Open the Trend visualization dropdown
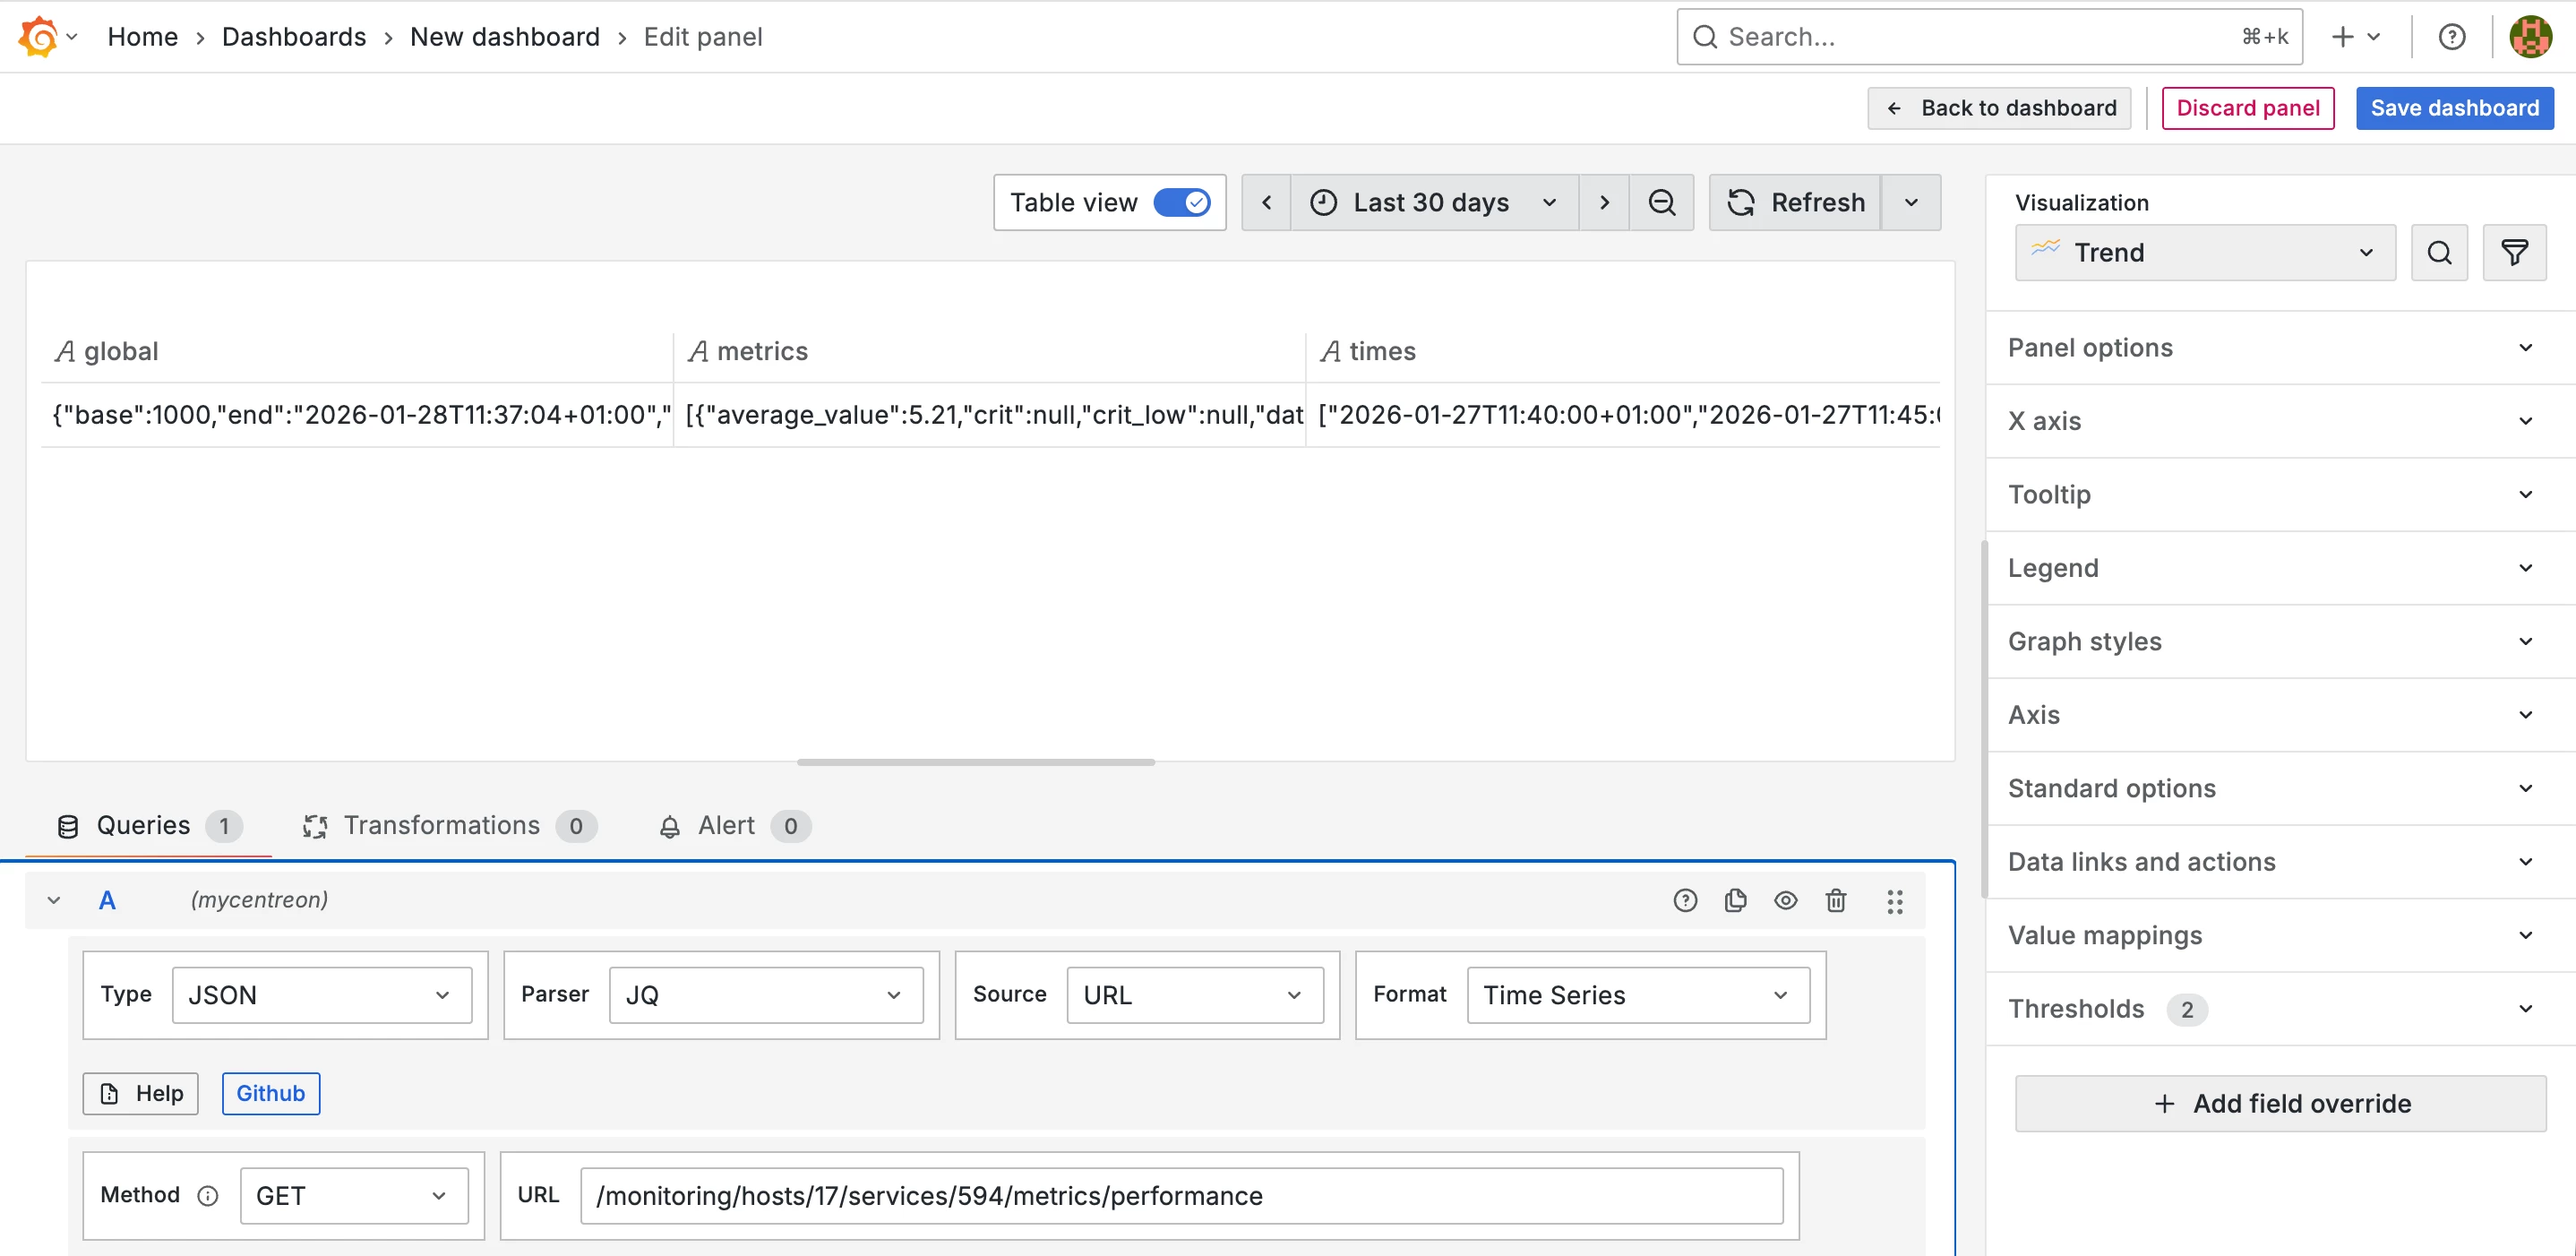2576x1256 pixels. click(2204, 253)
